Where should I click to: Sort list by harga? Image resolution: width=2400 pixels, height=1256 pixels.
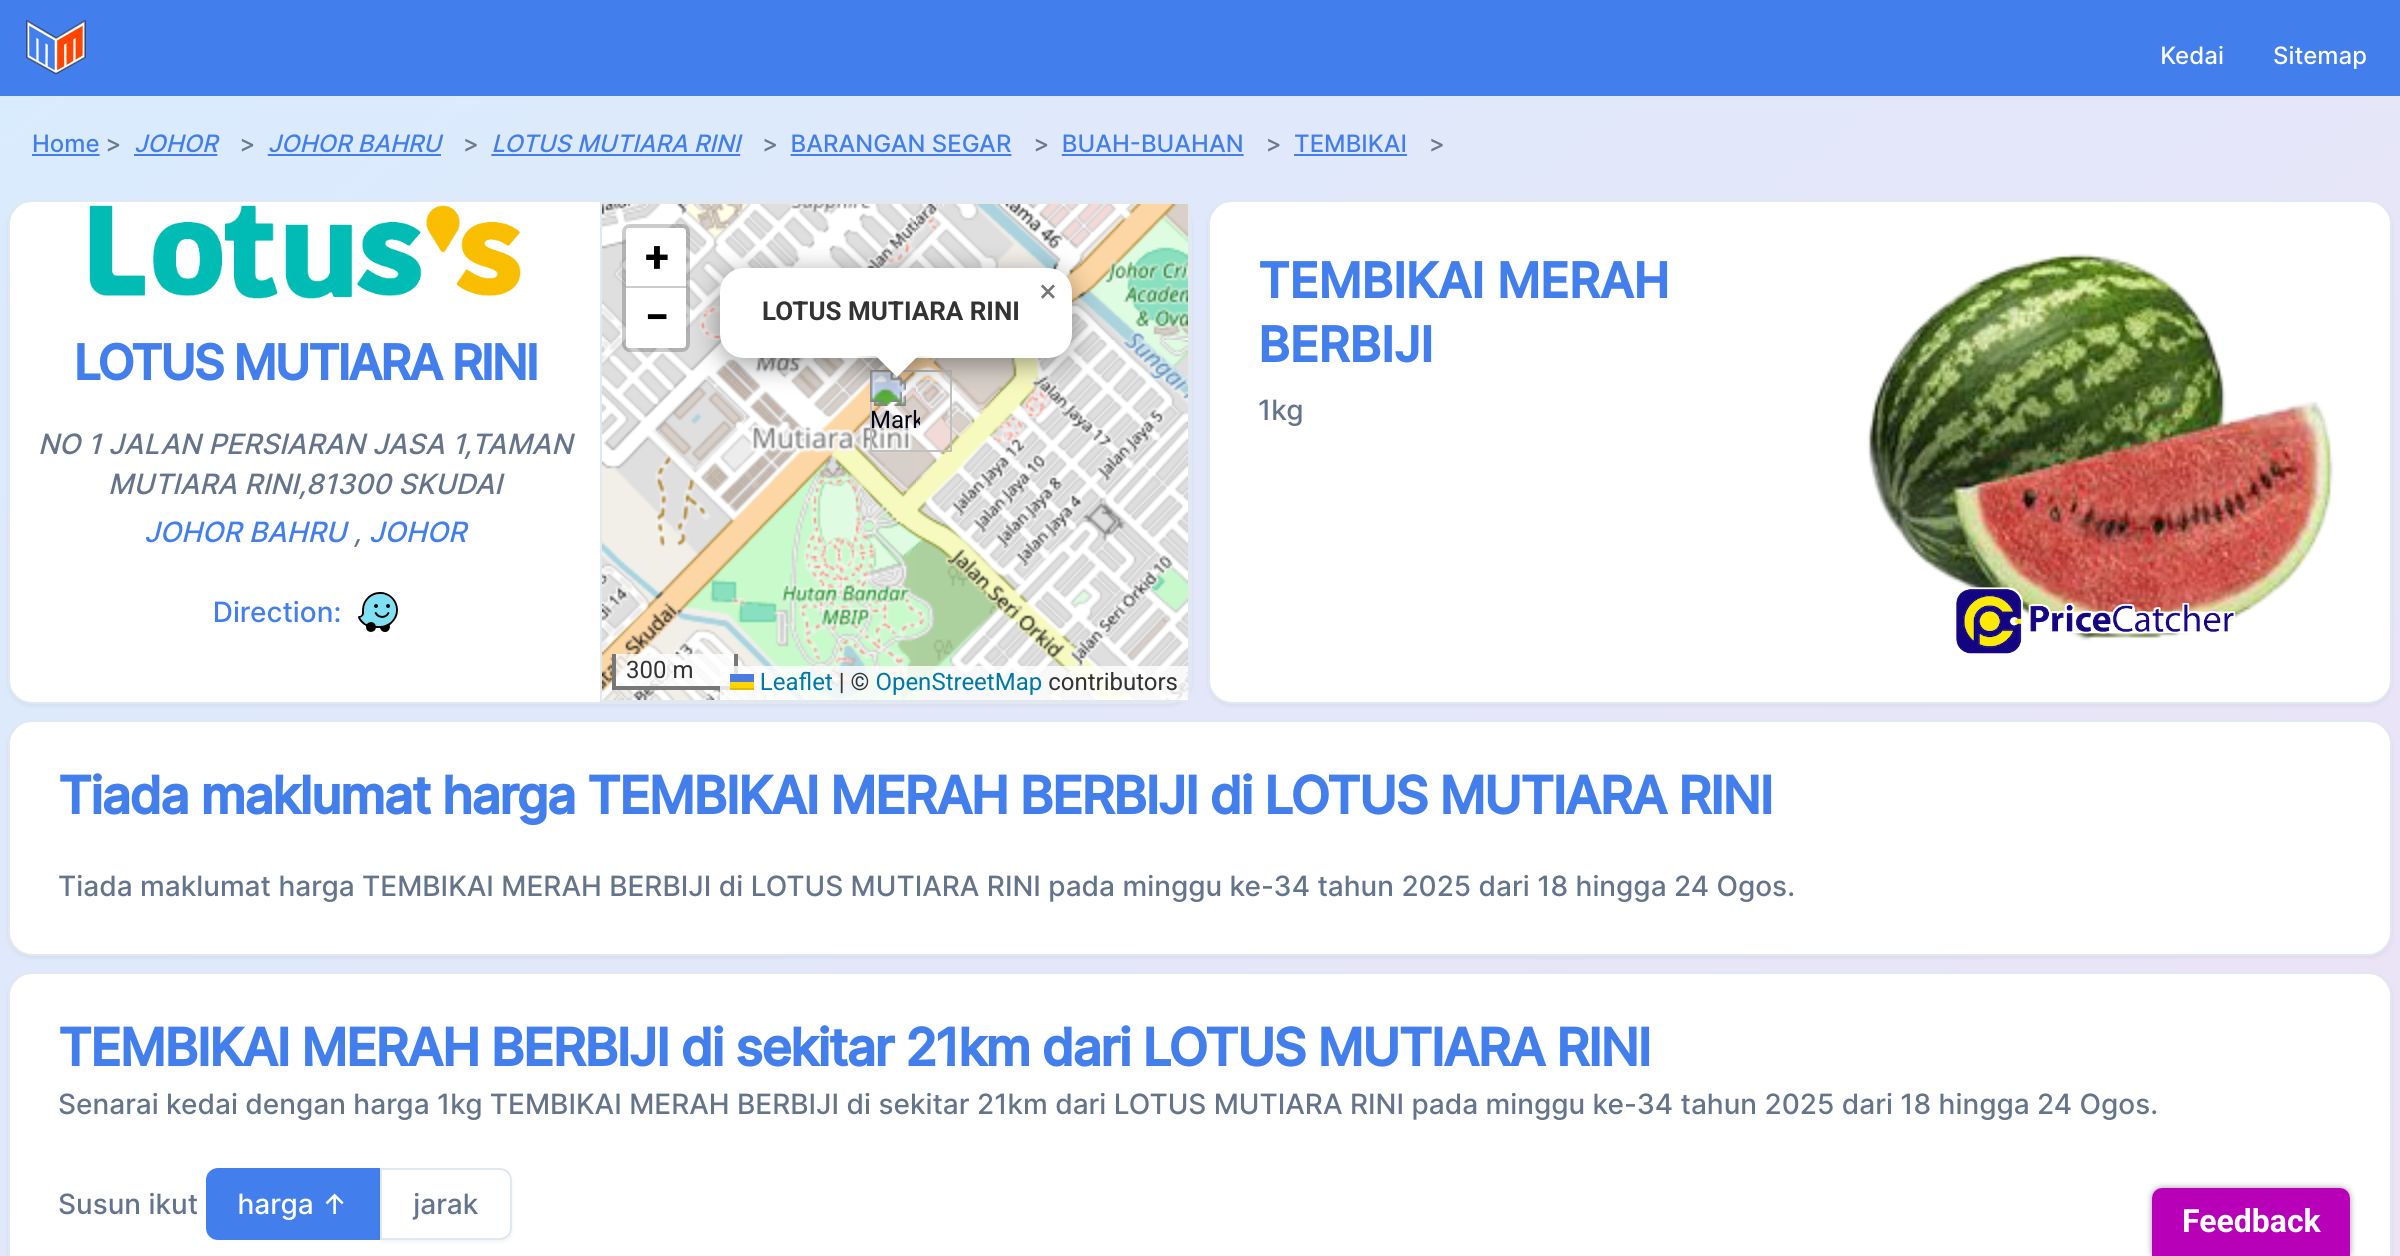coord(293,1204)
